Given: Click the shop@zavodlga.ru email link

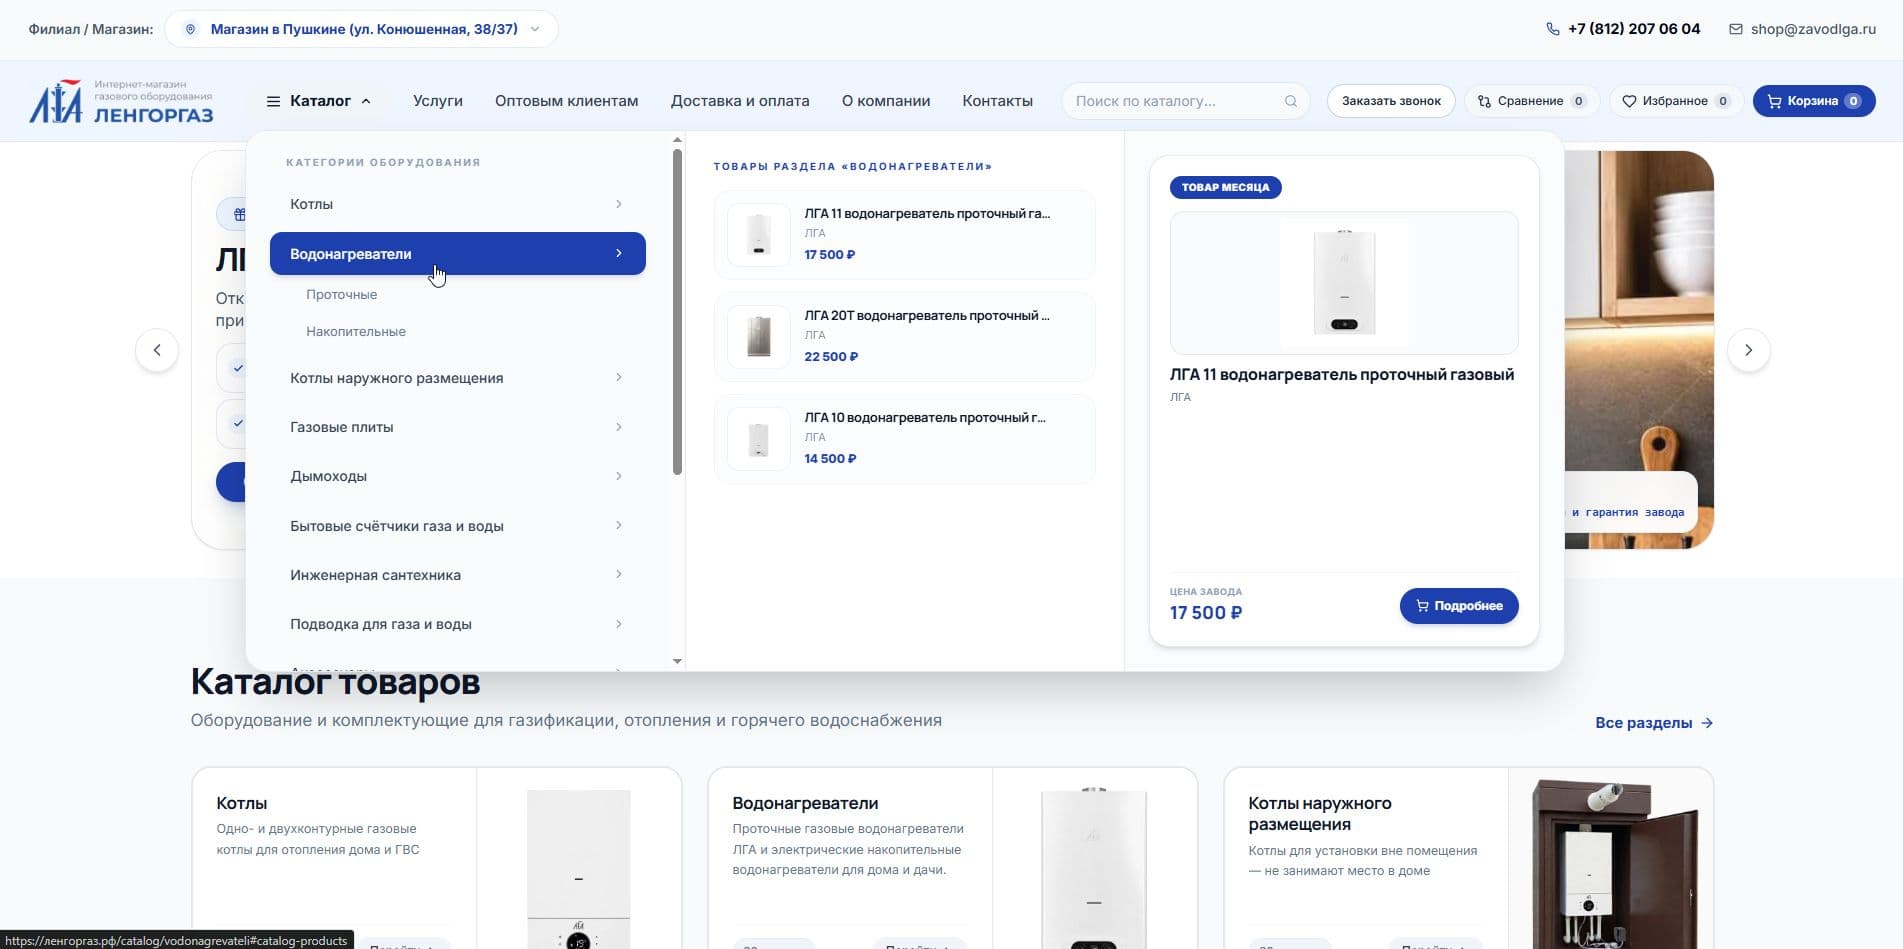Looking at the screenshot, I should (x=1813, y=29).
